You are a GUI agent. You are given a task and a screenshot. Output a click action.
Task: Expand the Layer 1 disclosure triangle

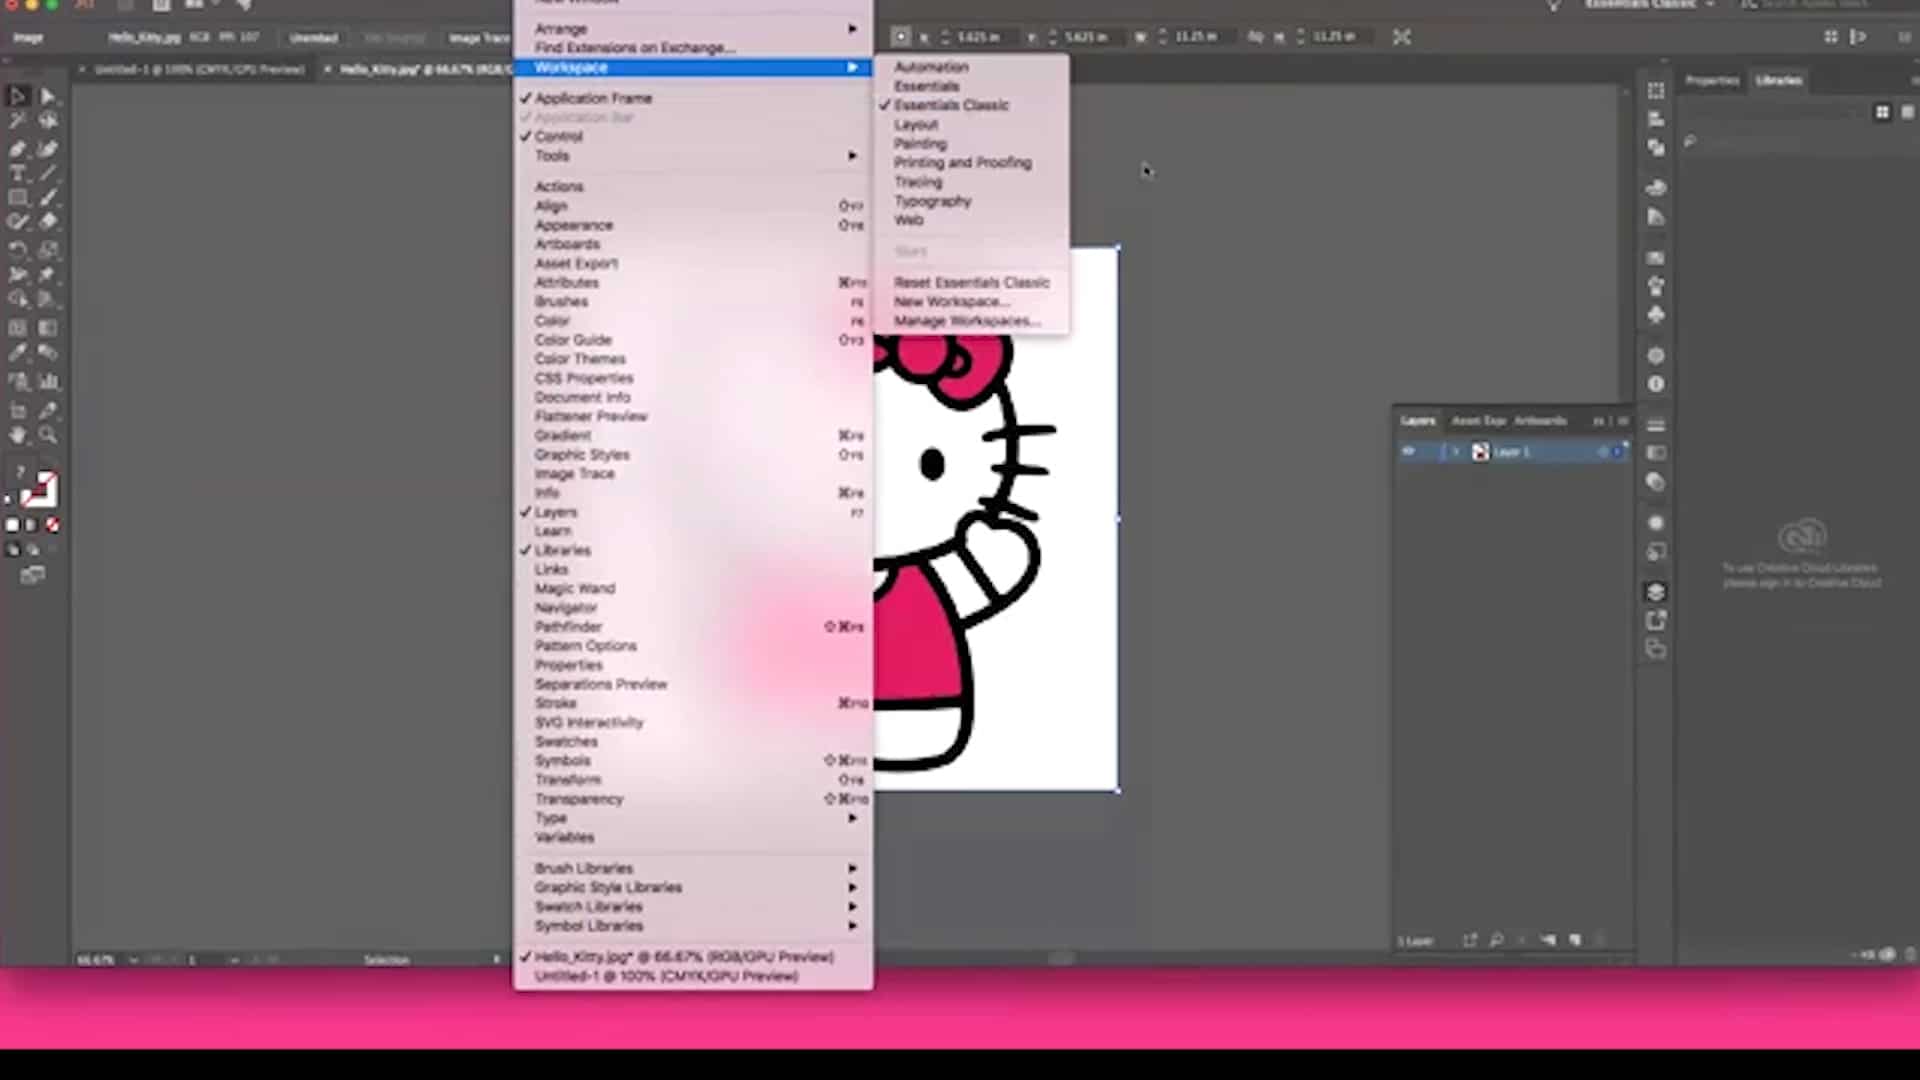pos(1456,452)
